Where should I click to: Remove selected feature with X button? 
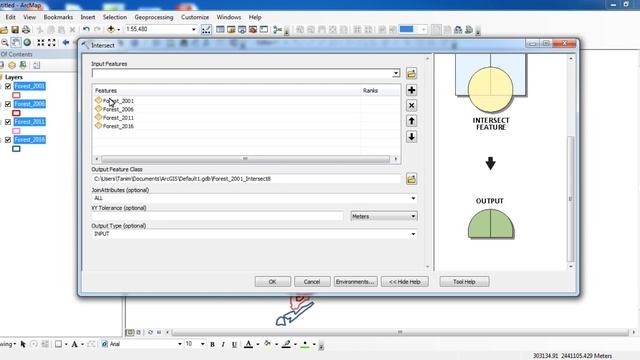point(411,106)
